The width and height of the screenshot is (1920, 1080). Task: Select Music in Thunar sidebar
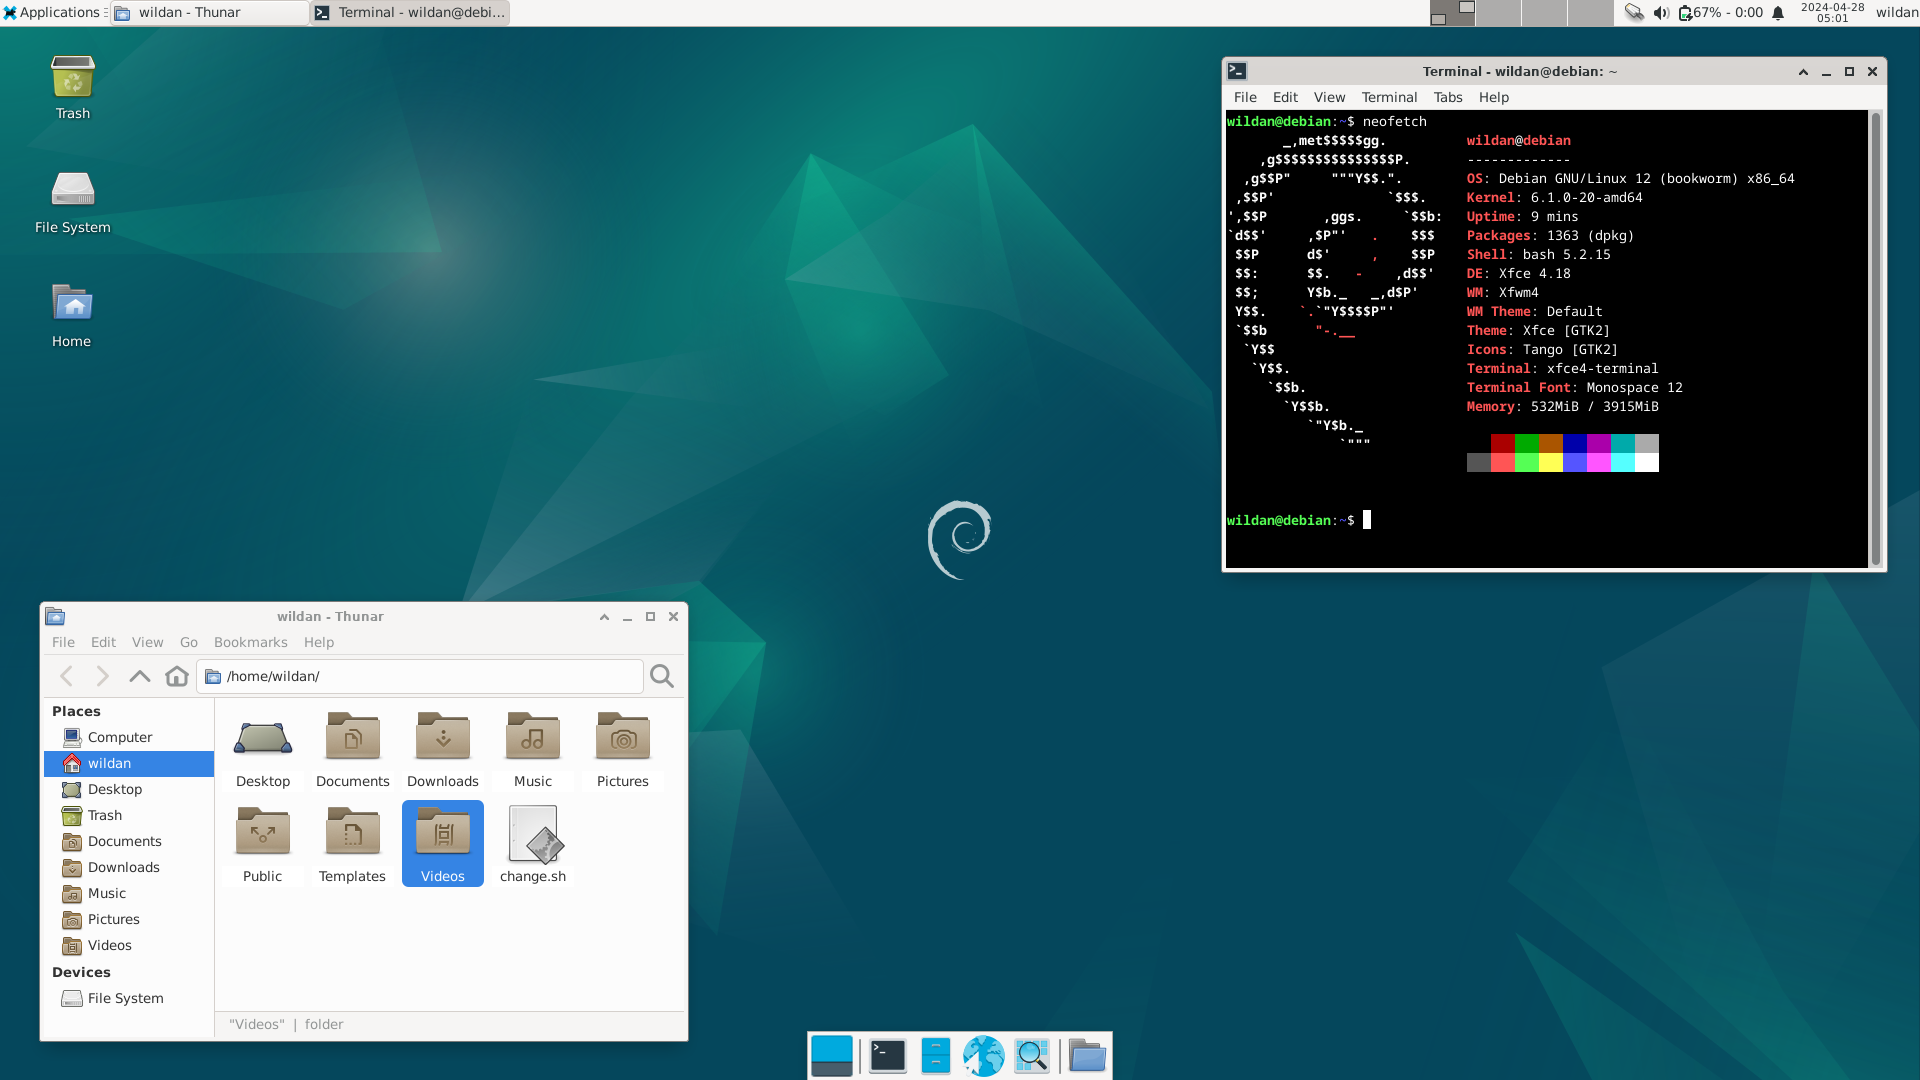coord(129,893)
